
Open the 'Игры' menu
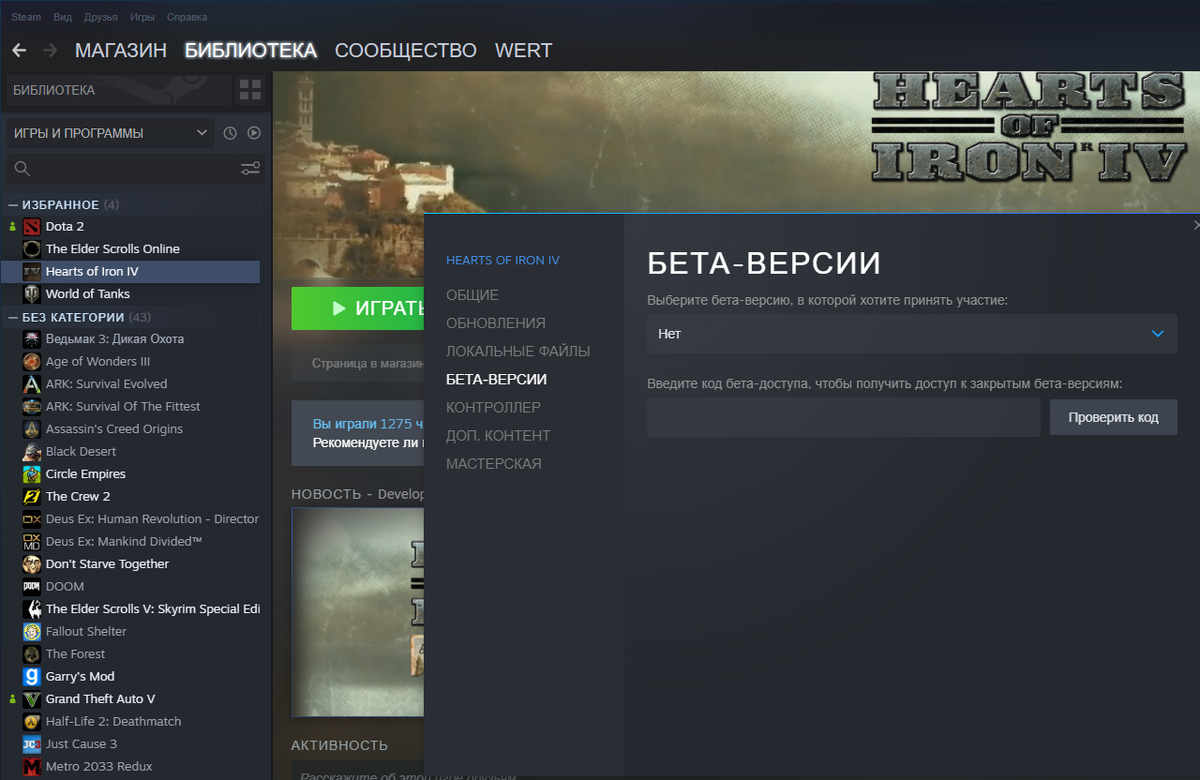click(142, 17)
